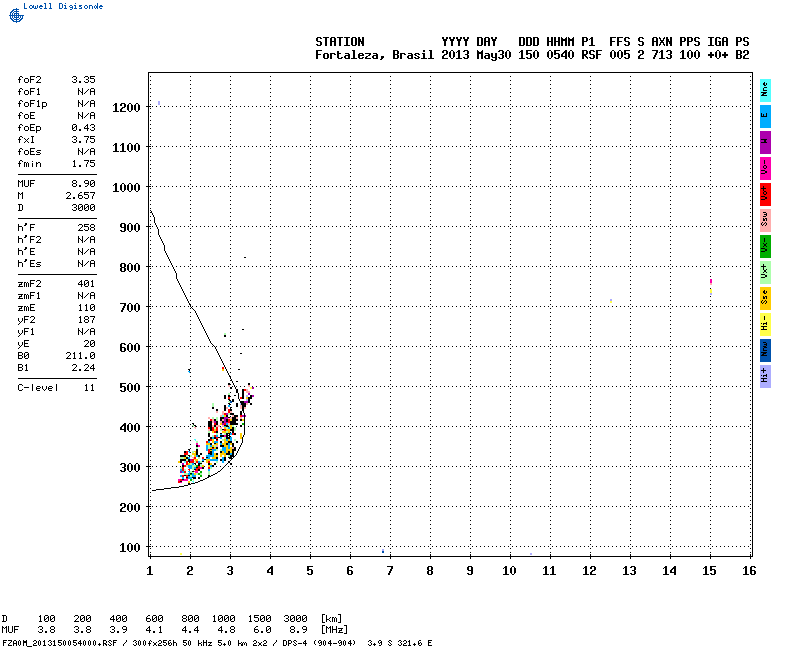
Task: Click the h'Es parameter label
Action: tap(29, 264)
